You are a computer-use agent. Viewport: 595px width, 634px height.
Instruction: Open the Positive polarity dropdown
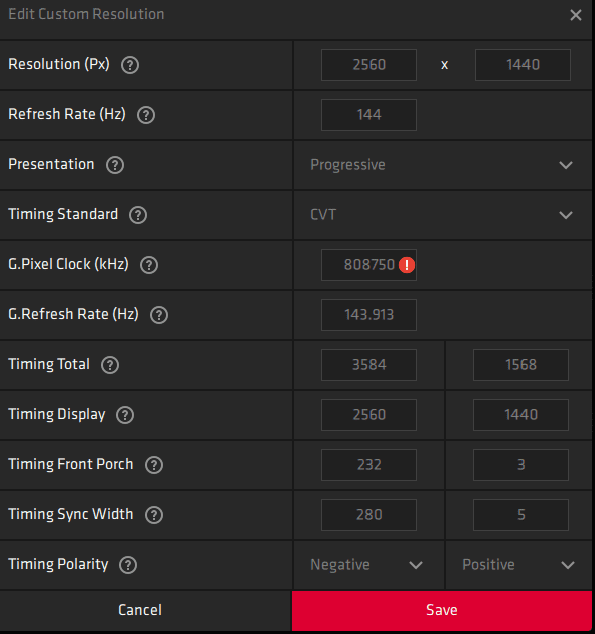tap(519, 565)
